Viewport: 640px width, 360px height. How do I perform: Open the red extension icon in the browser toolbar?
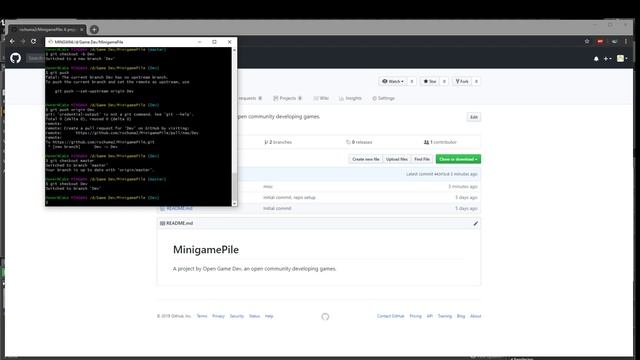(600, 41)
